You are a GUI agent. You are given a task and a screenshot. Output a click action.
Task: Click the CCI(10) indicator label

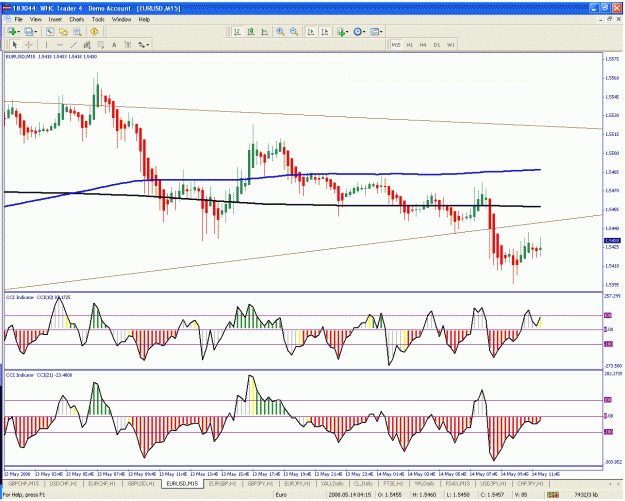[38, 297]
